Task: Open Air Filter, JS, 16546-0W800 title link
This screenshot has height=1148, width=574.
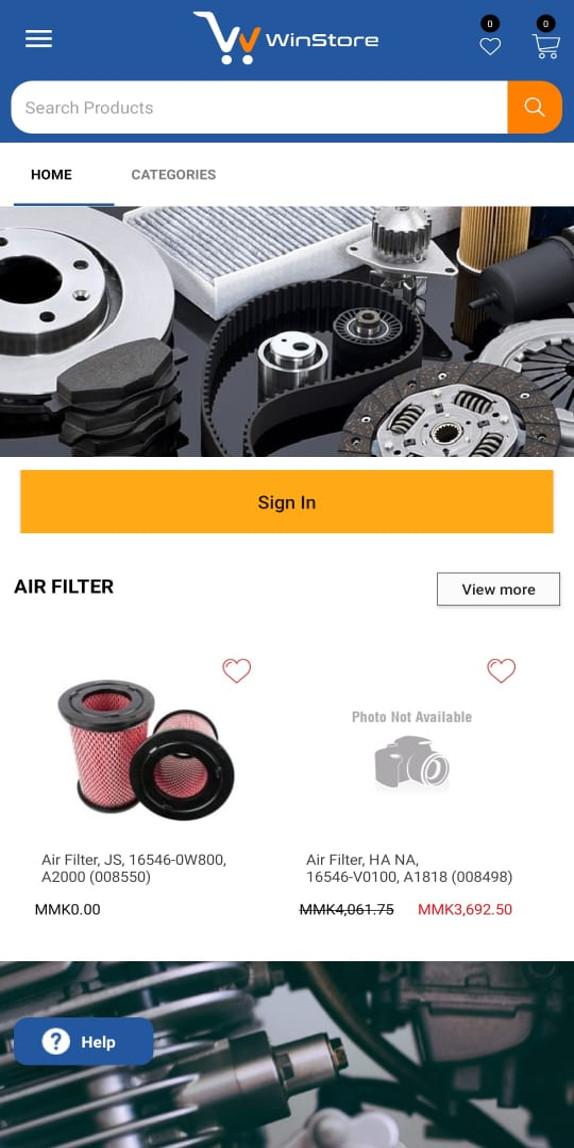Action: [x=134, y=868]
